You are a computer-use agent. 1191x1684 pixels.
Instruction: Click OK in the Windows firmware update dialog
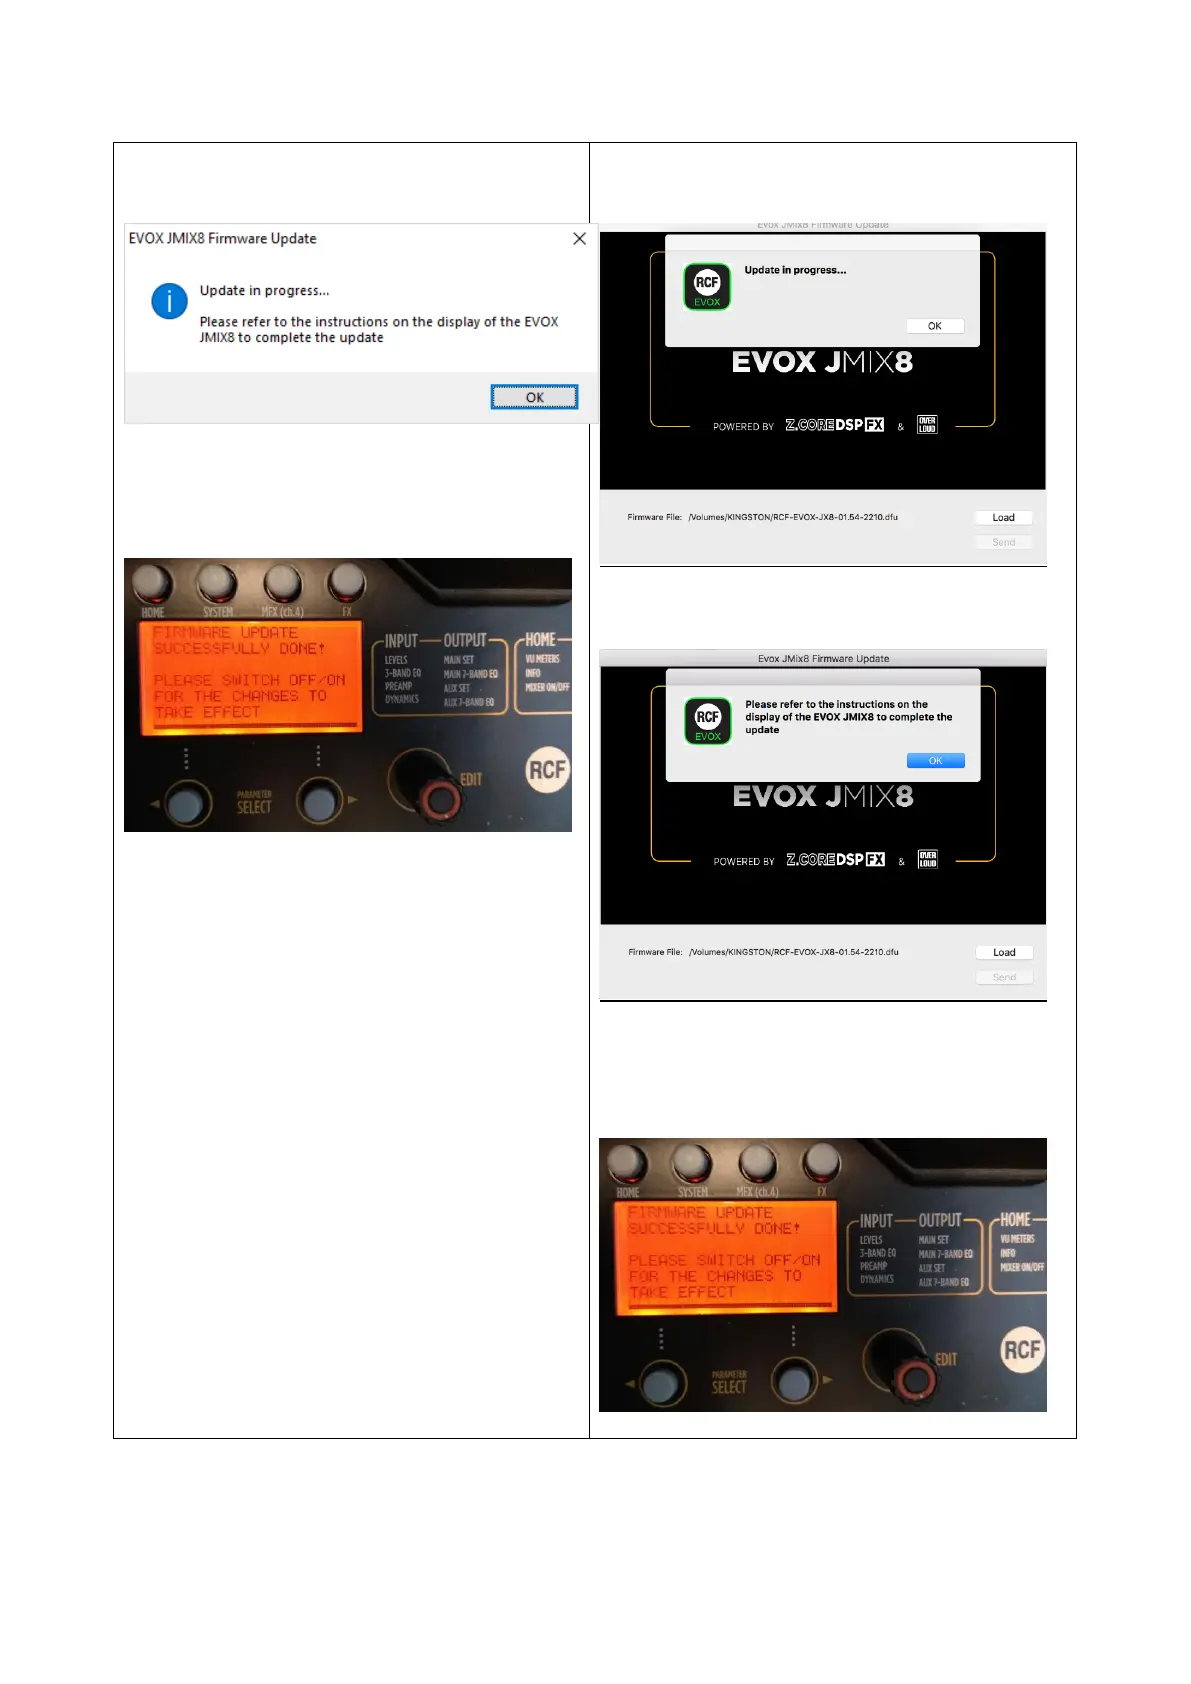pos(534,397)
